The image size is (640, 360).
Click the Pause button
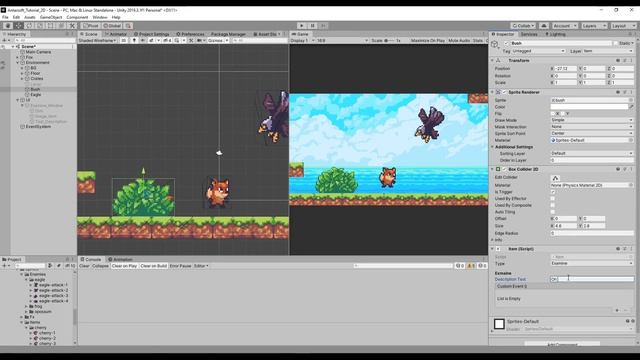pos(313,26)
